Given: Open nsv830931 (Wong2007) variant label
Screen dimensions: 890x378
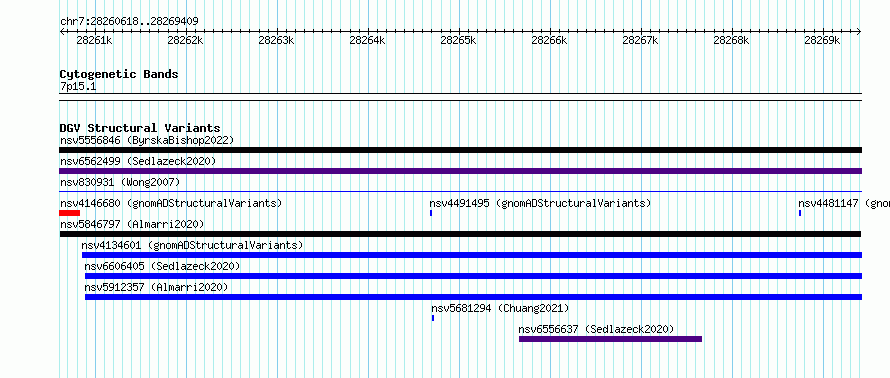Looking at the screenshot, I should (x=120, y=182).
